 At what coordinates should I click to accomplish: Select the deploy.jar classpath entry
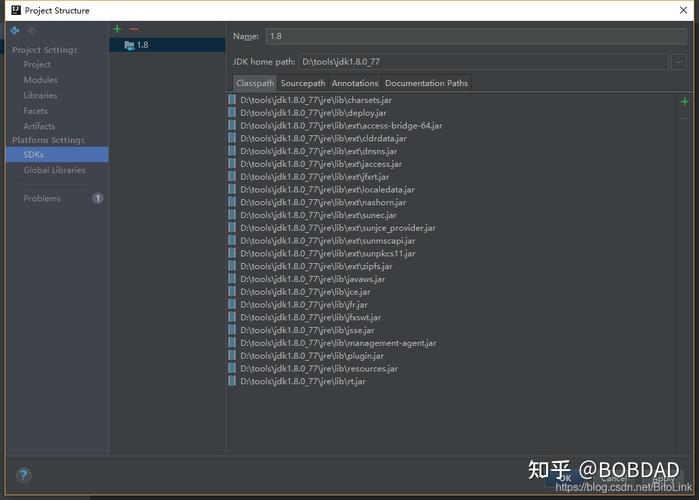pyautogui.click(x=313, y=113)
